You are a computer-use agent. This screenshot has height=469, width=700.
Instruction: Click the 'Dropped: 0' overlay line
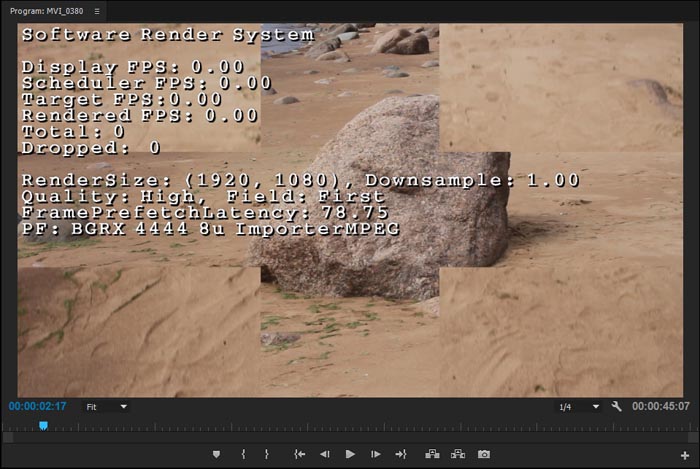91,148
